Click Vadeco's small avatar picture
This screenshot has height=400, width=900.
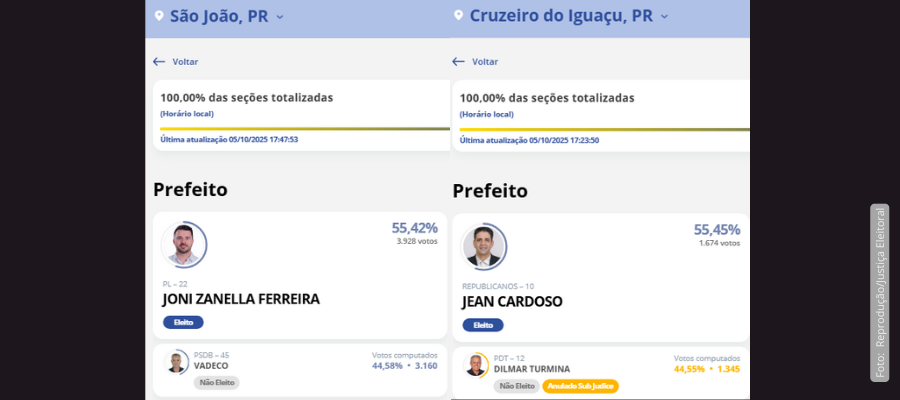177,362
